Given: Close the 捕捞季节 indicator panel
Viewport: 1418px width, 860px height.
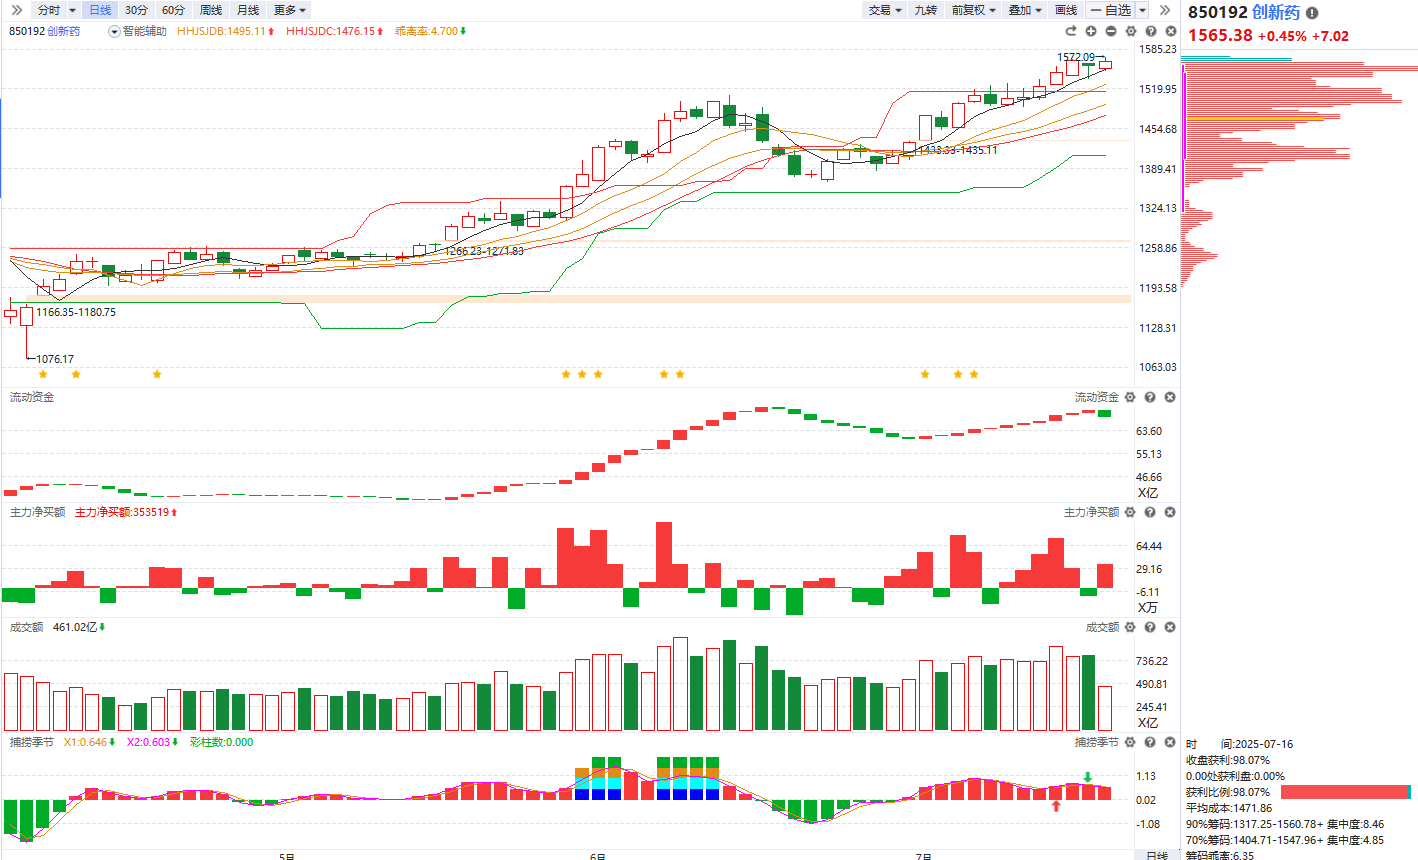Looking at the screenshot, I should coord(1170,742).
